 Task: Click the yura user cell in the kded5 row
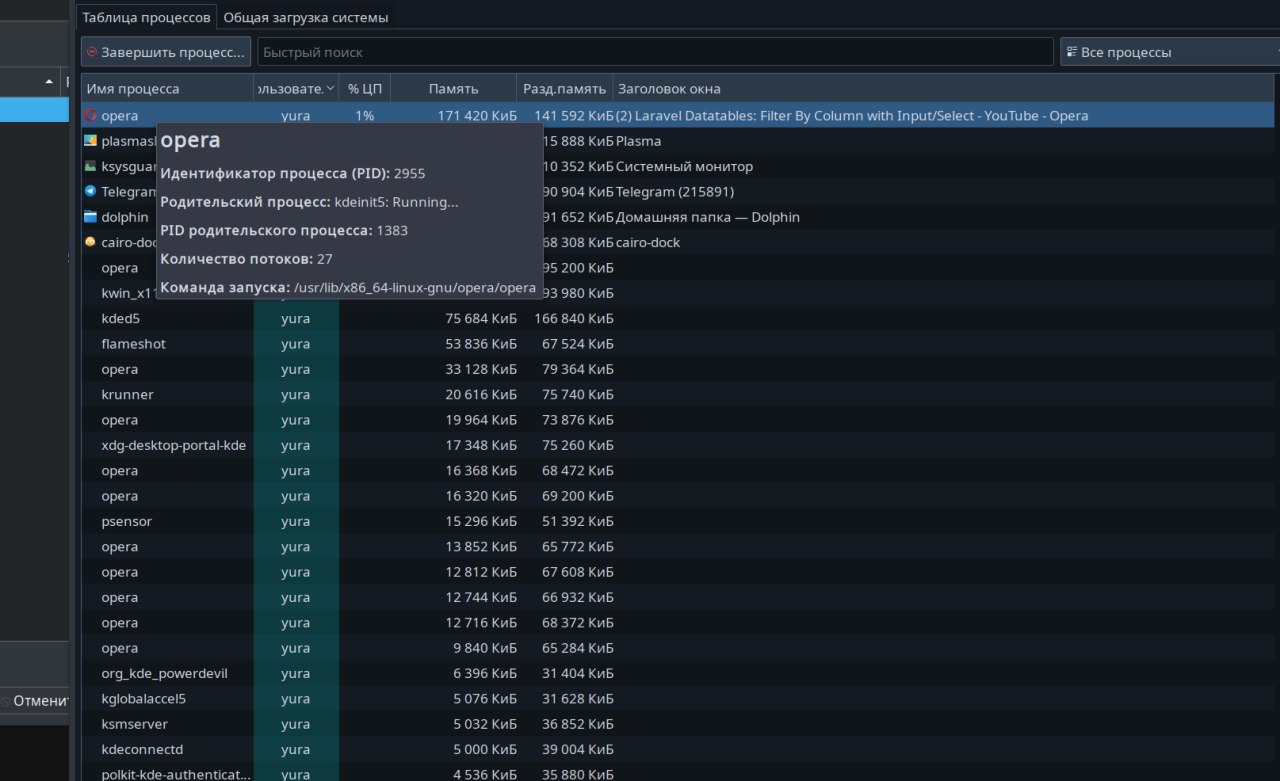pyautogui.click(x=296, y=318)
